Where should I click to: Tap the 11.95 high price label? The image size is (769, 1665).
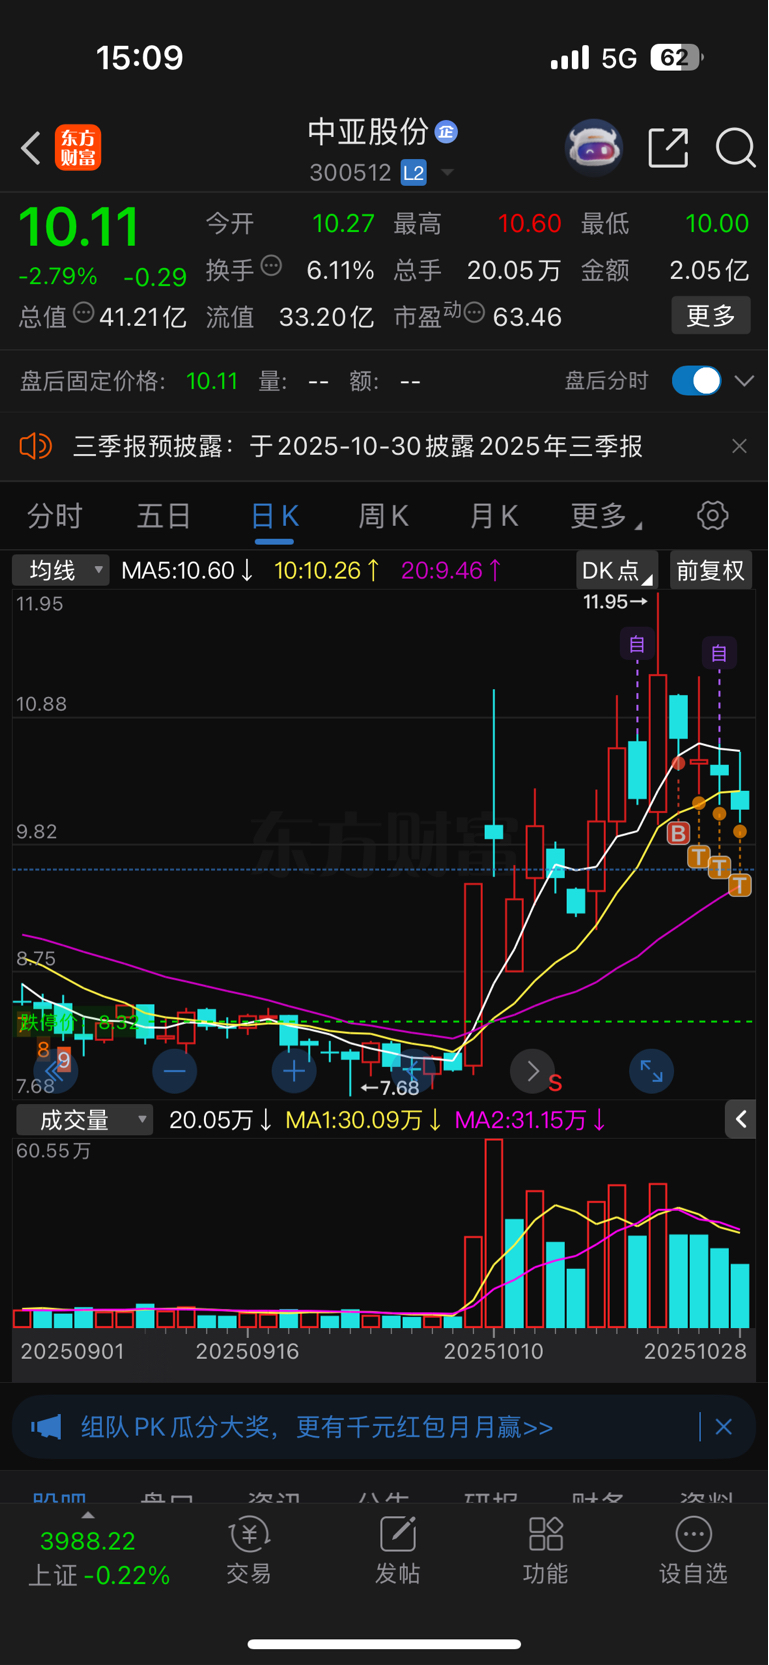click(615, 602)
